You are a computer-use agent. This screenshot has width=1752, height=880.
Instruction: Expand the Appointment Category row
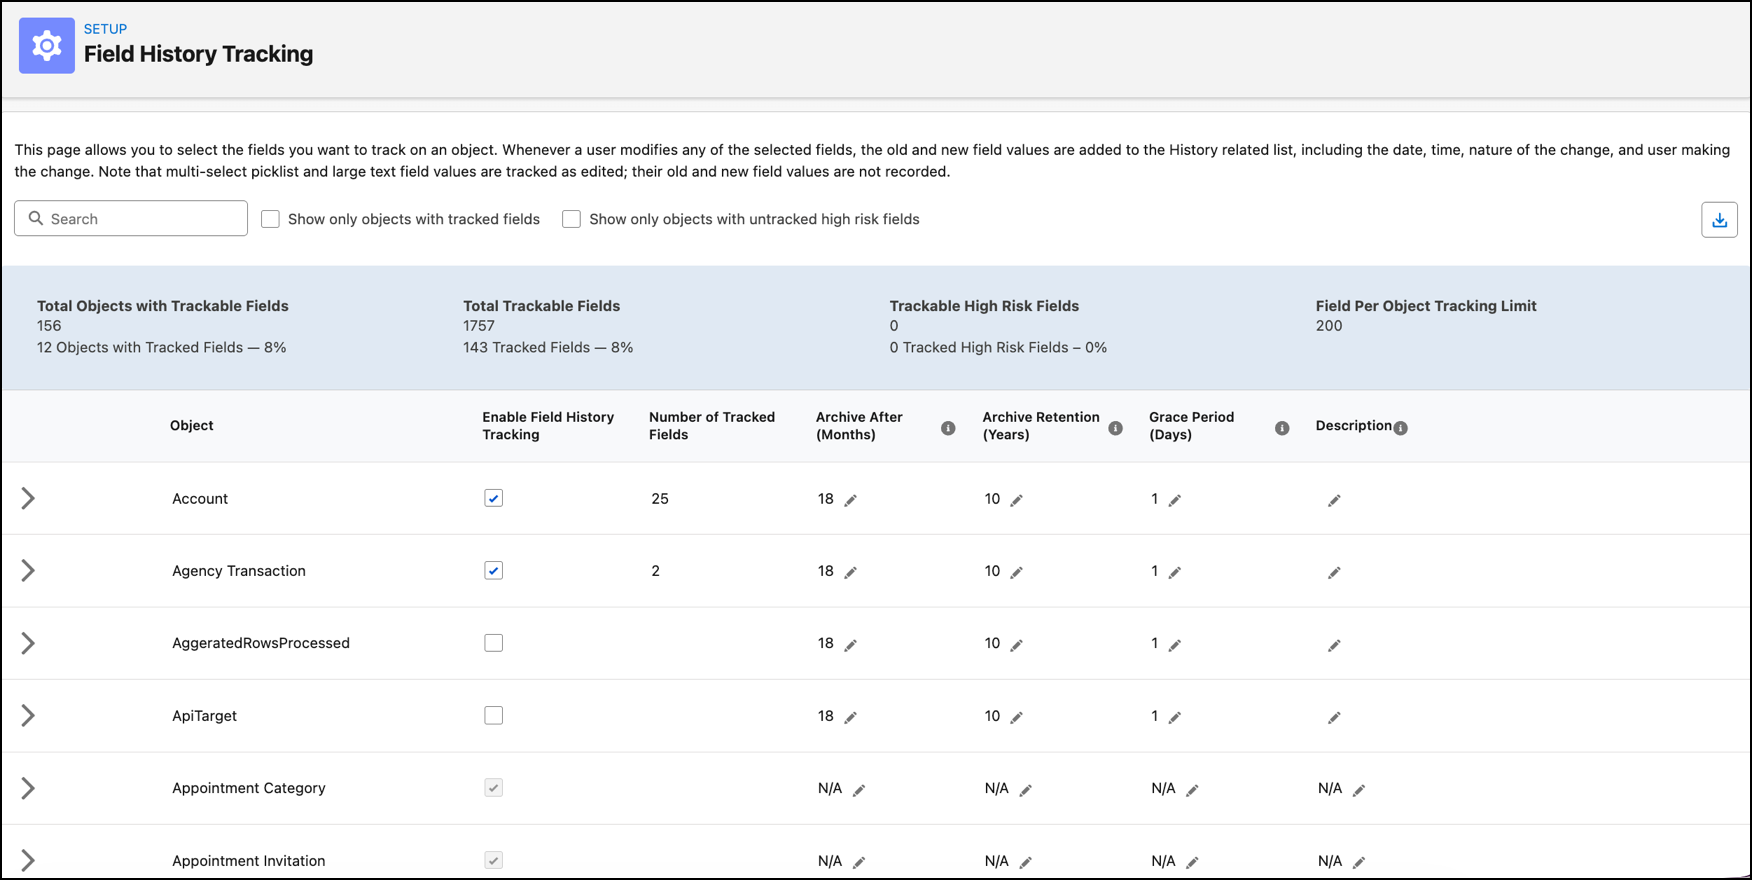click(28, 788)
